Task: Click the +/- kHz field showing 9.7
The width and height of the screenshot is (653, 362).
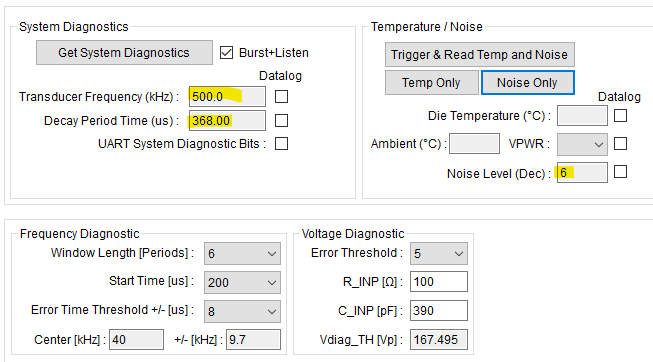Action: tap(254, 340)
